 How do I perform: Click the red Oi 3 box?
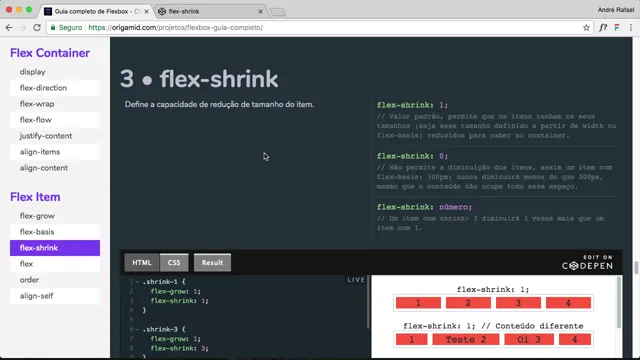(529, 340)
